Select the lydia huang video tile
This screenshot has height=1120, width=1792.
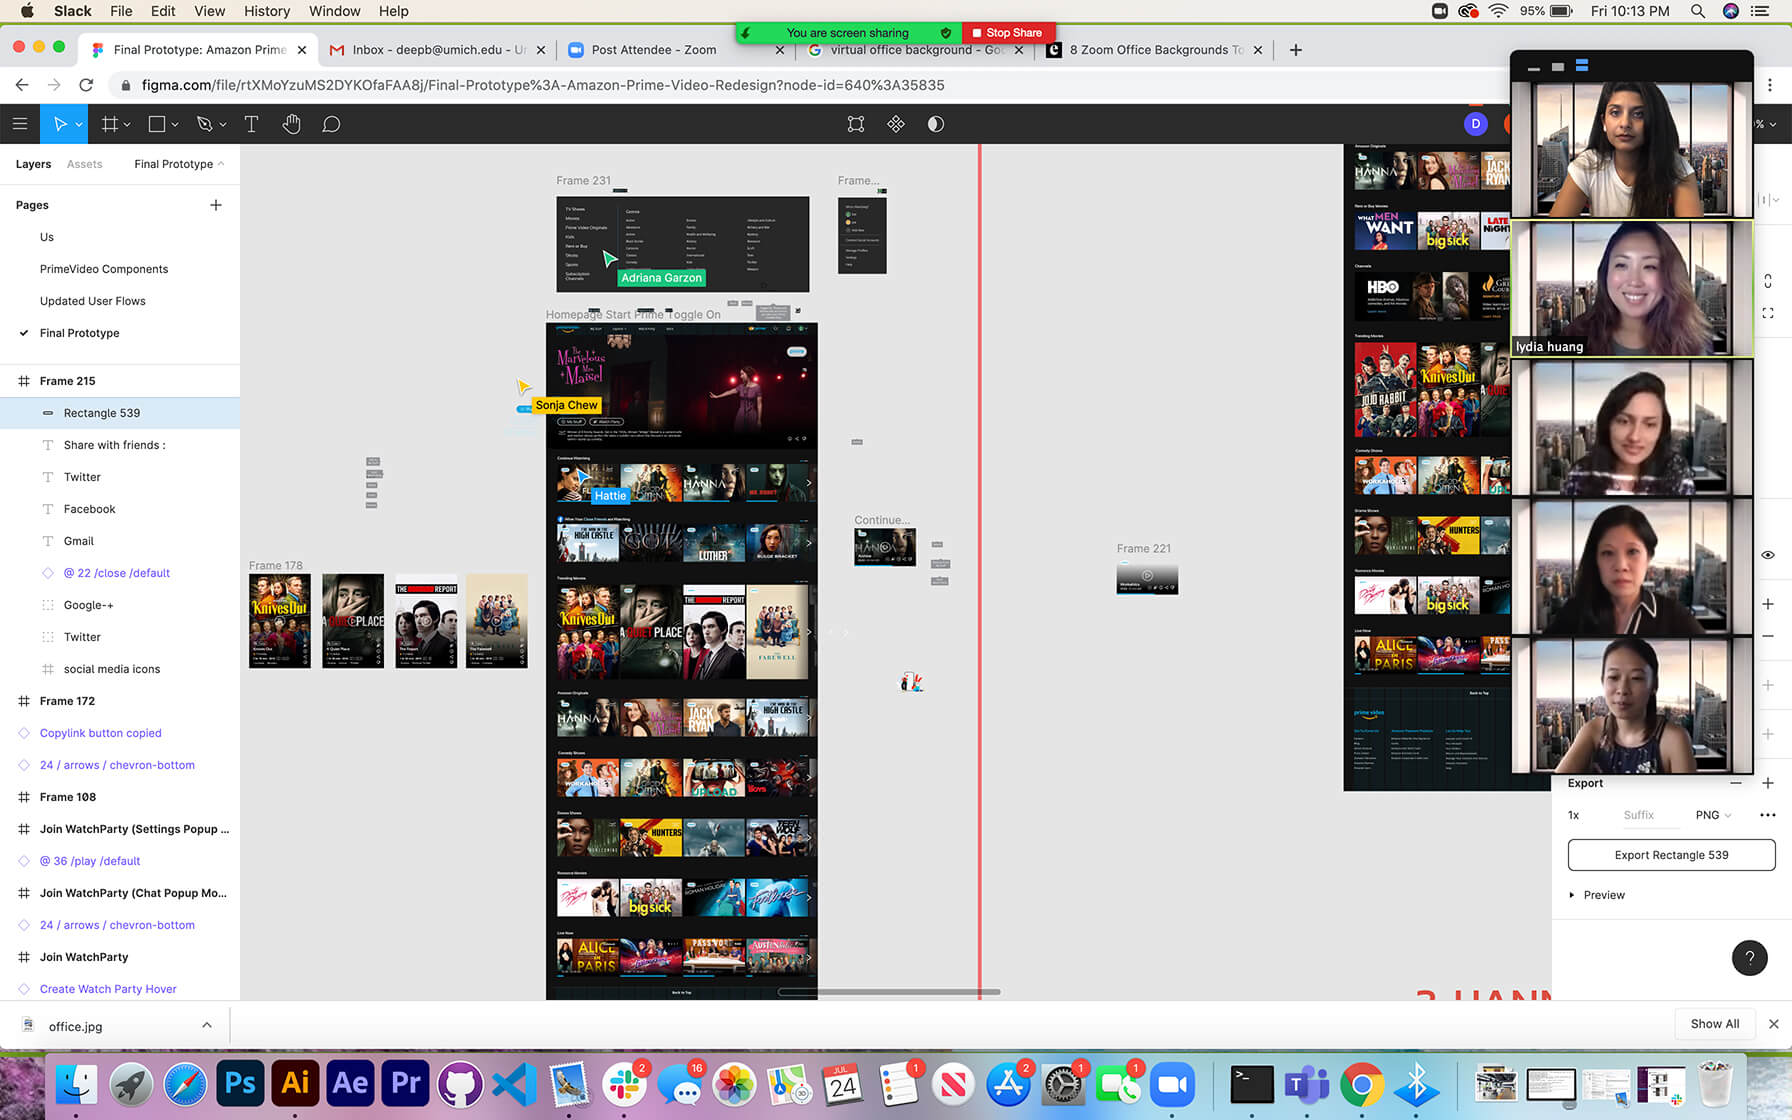pyautogui.click(x=1631, y=288)
